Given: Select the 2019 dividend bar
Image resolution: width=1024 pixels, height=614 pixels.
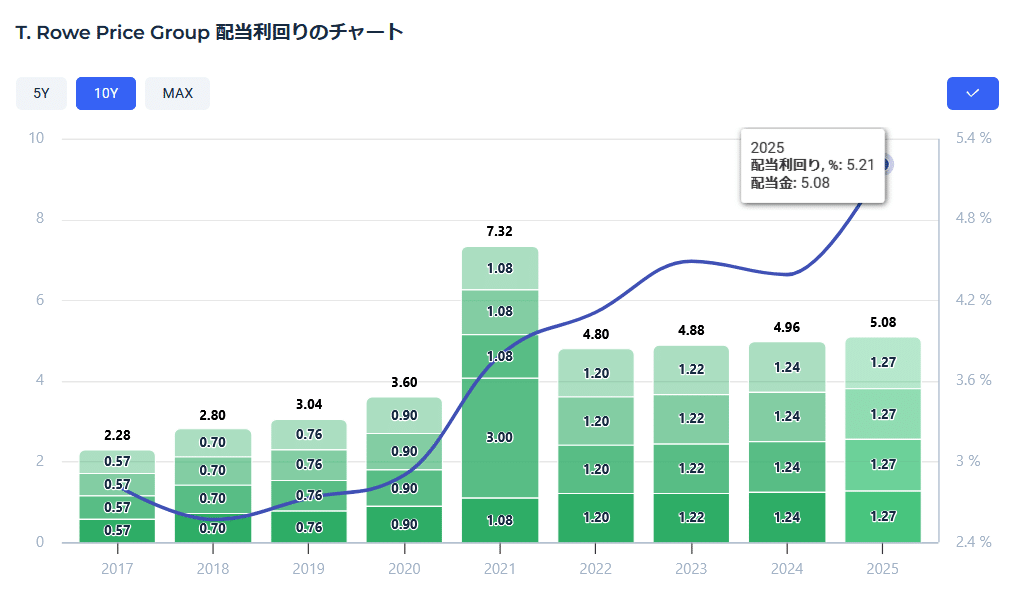Looking at the screenshot, I should click(308, 482).
